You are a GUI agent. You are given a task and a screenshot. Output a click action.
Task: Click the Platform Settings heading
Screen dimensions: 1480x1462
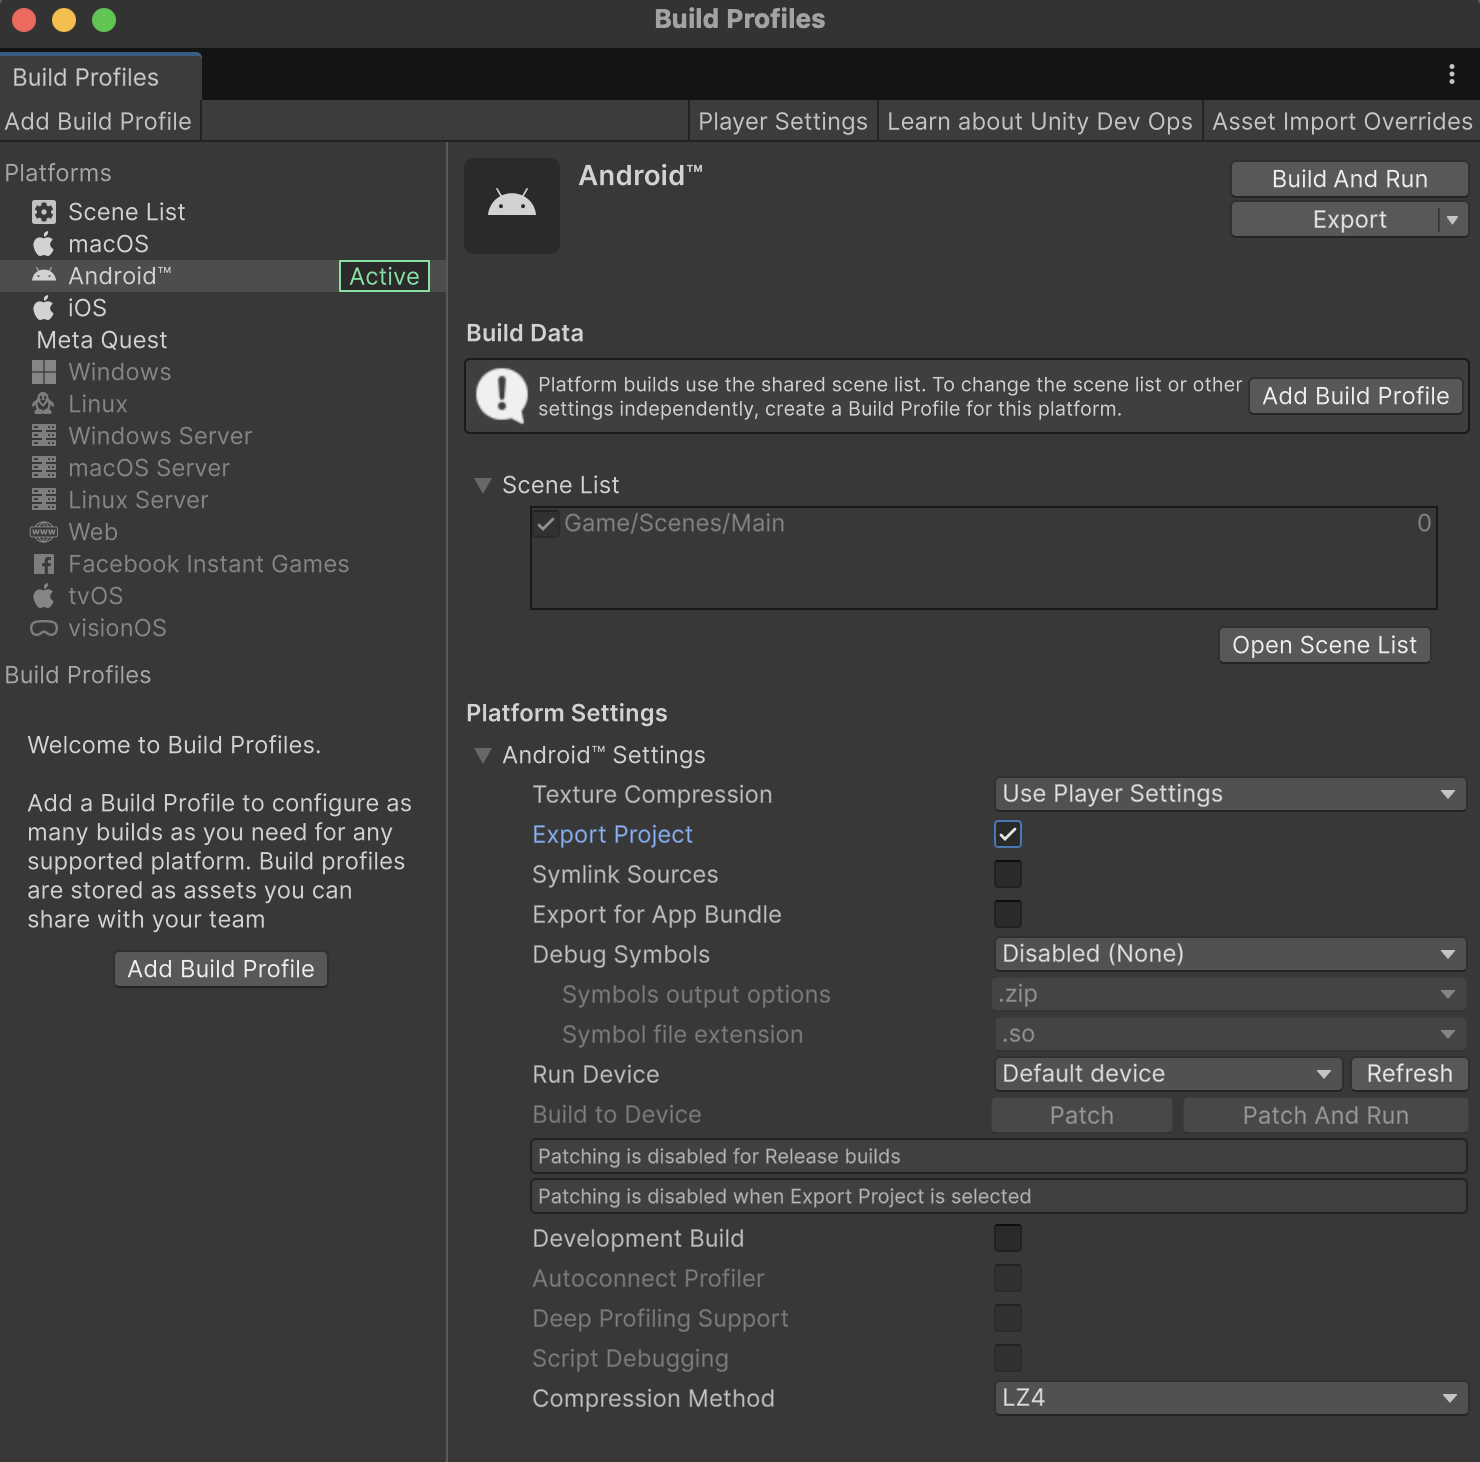click(x=566, y=713)
